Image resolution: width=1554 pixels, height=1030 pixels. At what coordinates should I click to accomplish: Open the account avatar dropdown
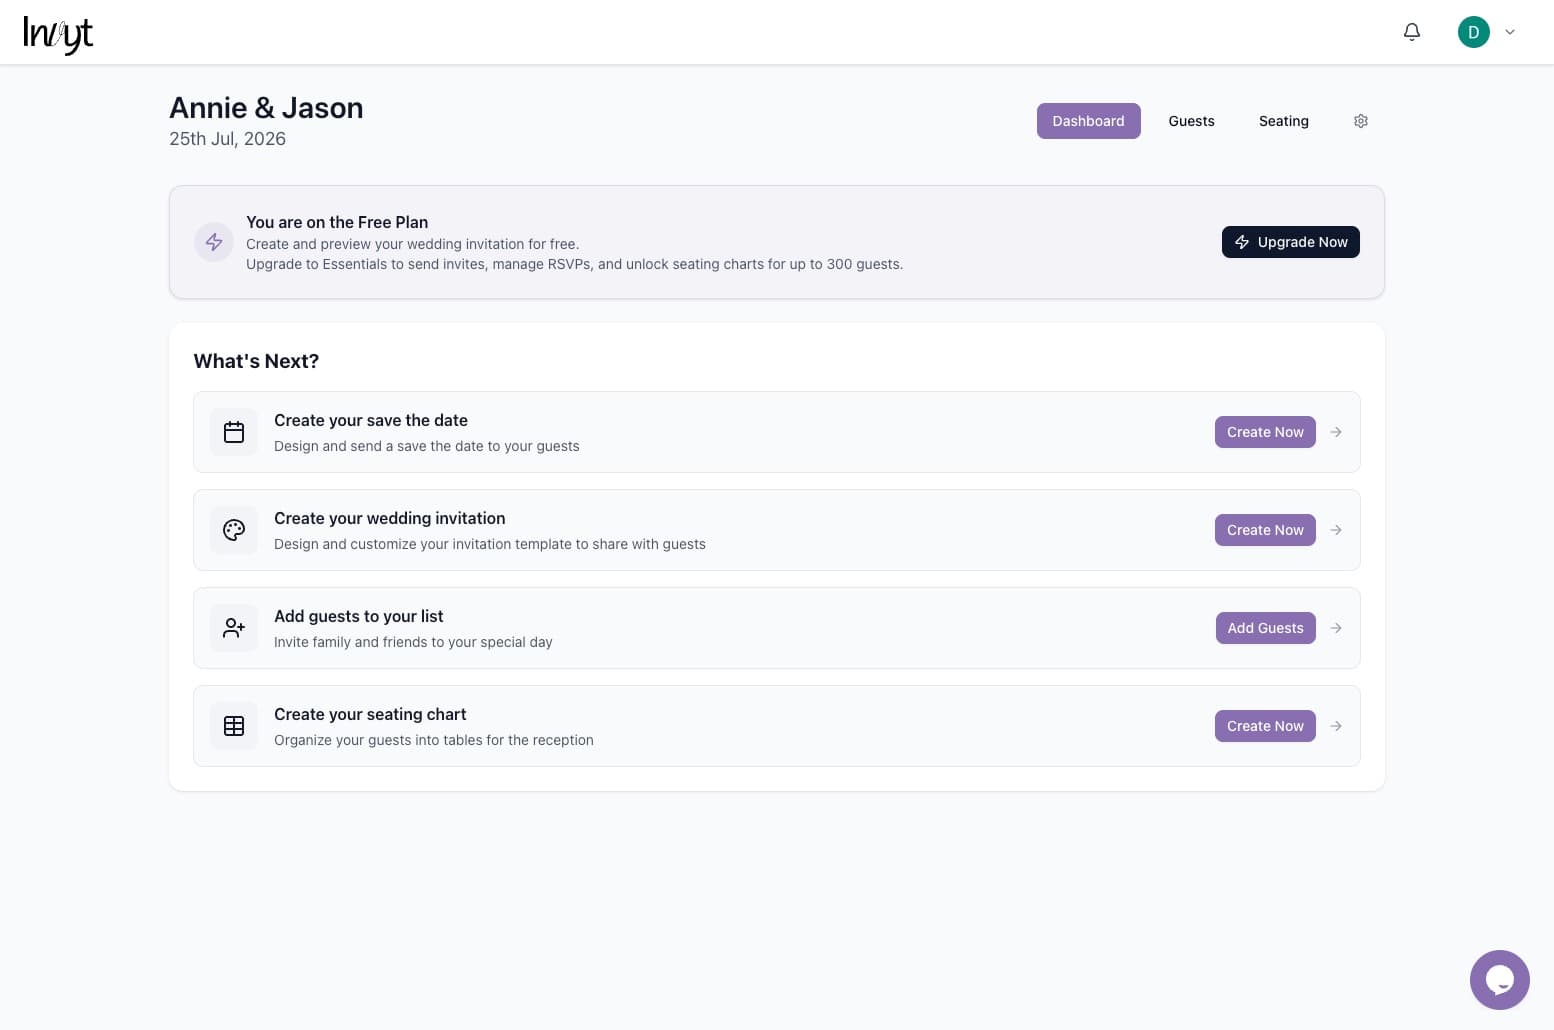click(1484, 32)
